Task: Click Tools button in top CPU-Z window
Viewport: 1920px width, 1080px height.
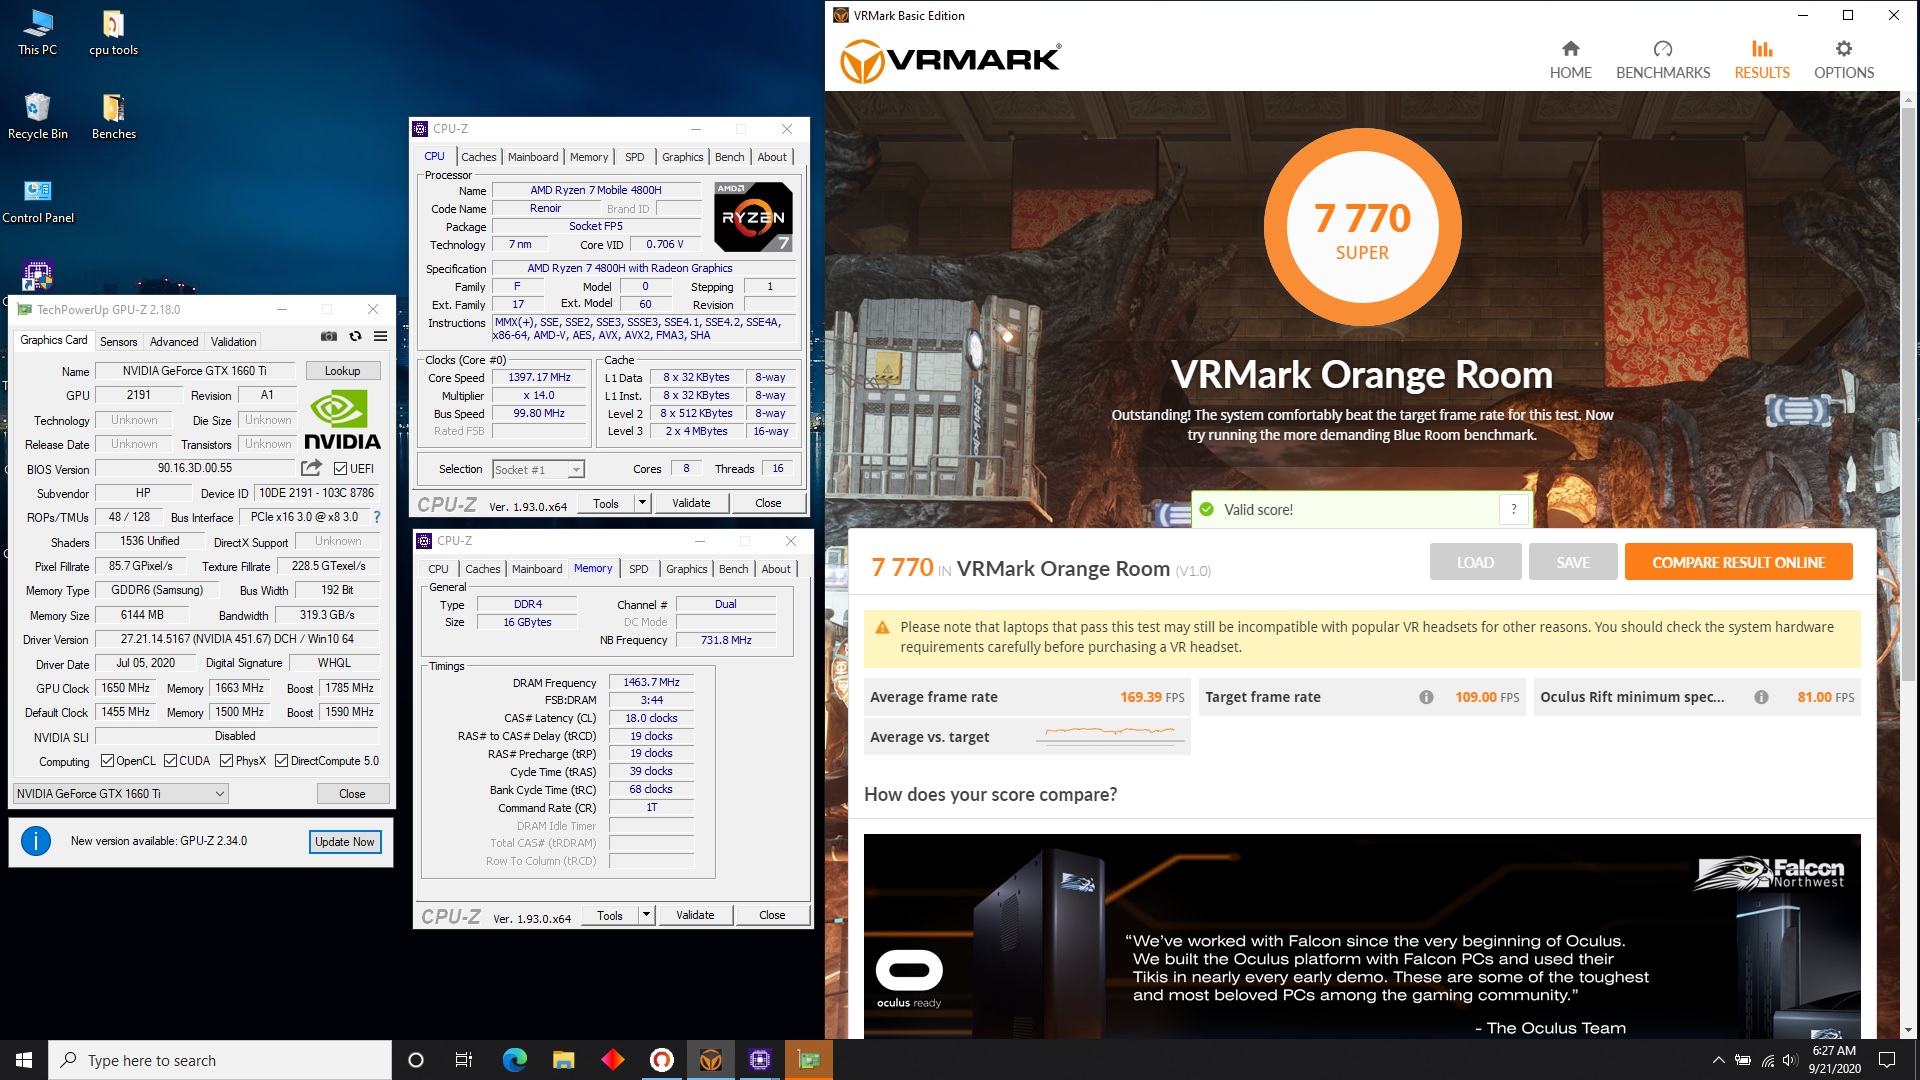Action: pyautogui.click(x=606, y=503)
